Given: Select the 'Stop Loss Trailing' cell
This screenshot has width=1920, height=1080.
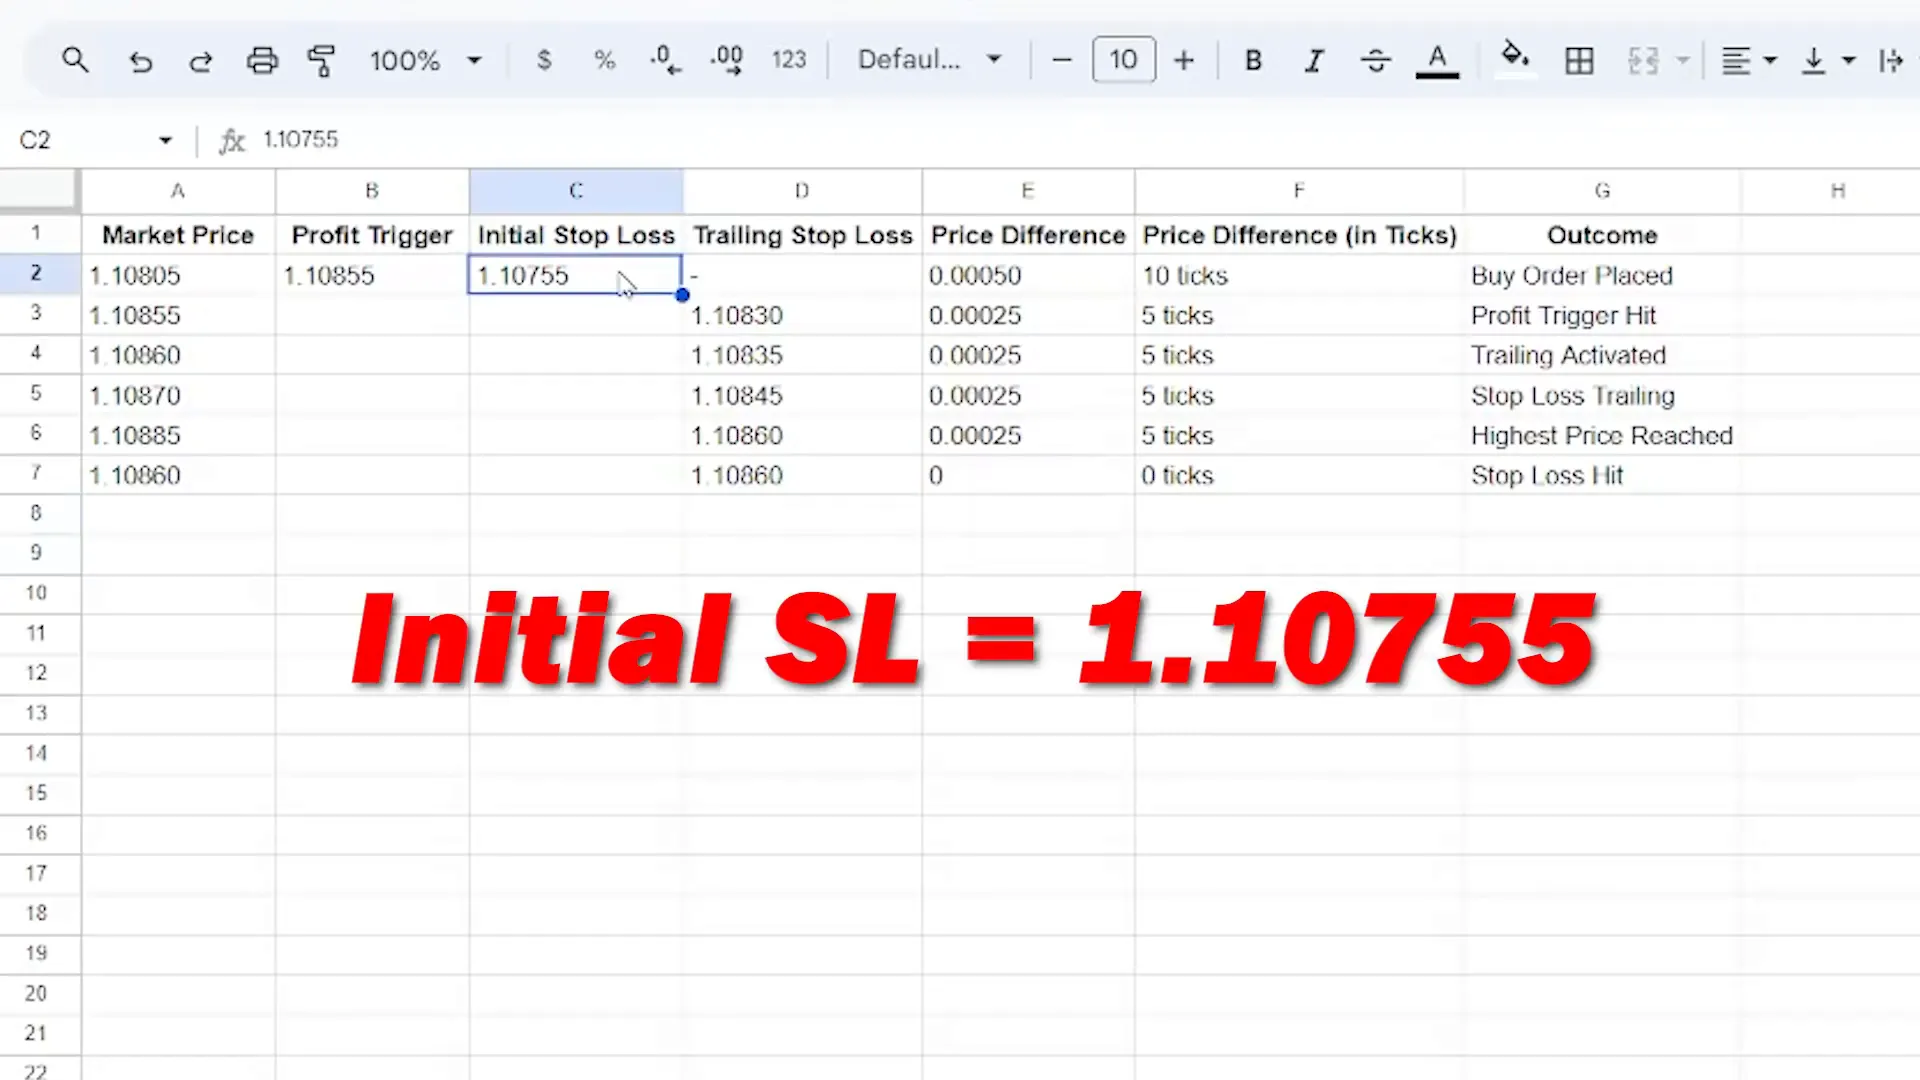Looking at the screenshot, I should coord(1602,395).
